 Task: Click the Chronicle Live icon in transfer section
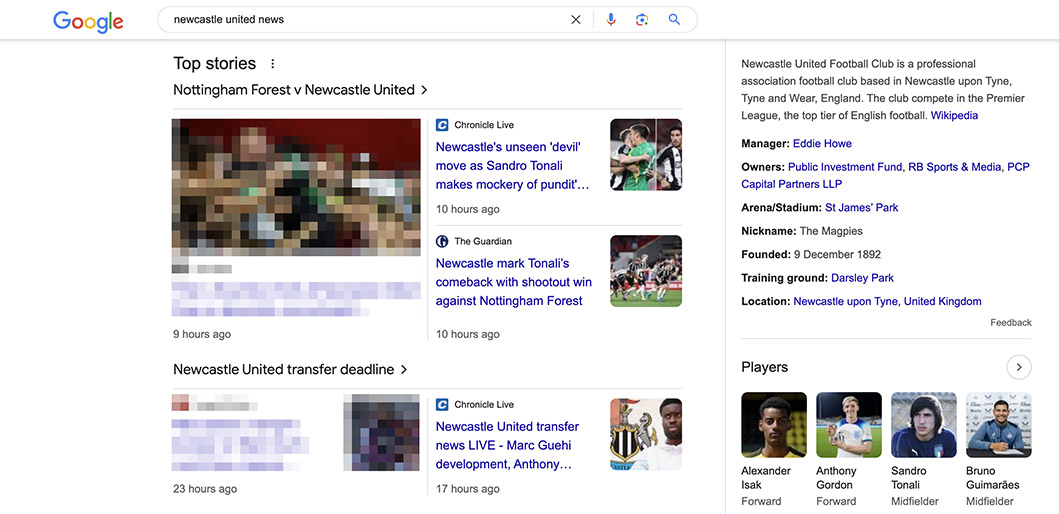pos(442,405)
